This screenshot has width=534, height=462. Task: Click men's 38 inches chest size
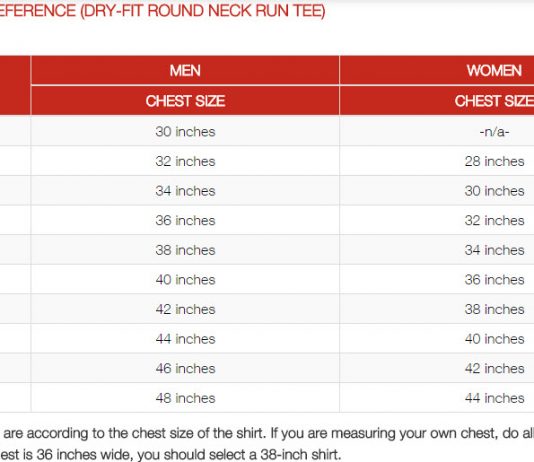coord(185,250)
